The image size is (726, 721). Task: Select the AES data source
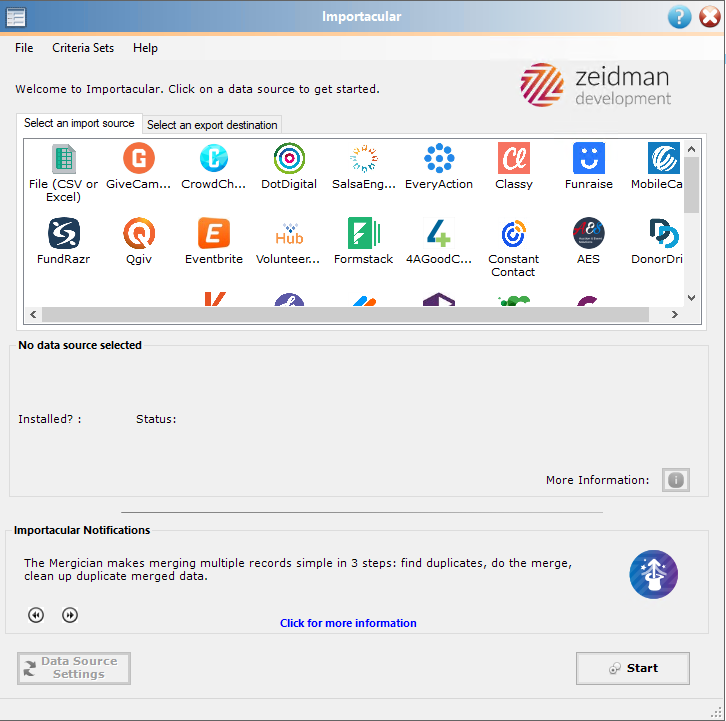coord(588,241)
